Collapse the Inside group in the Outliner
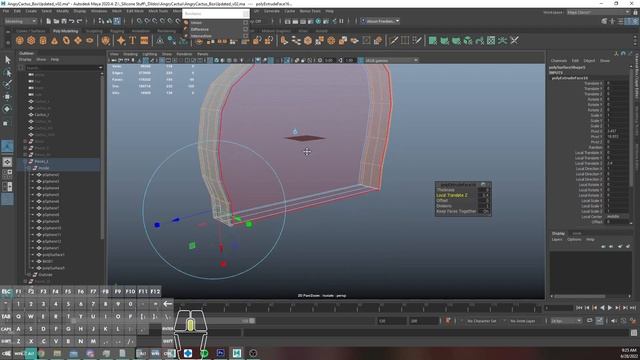This screenshot has height=360, width=640. [x=29, y=168]
